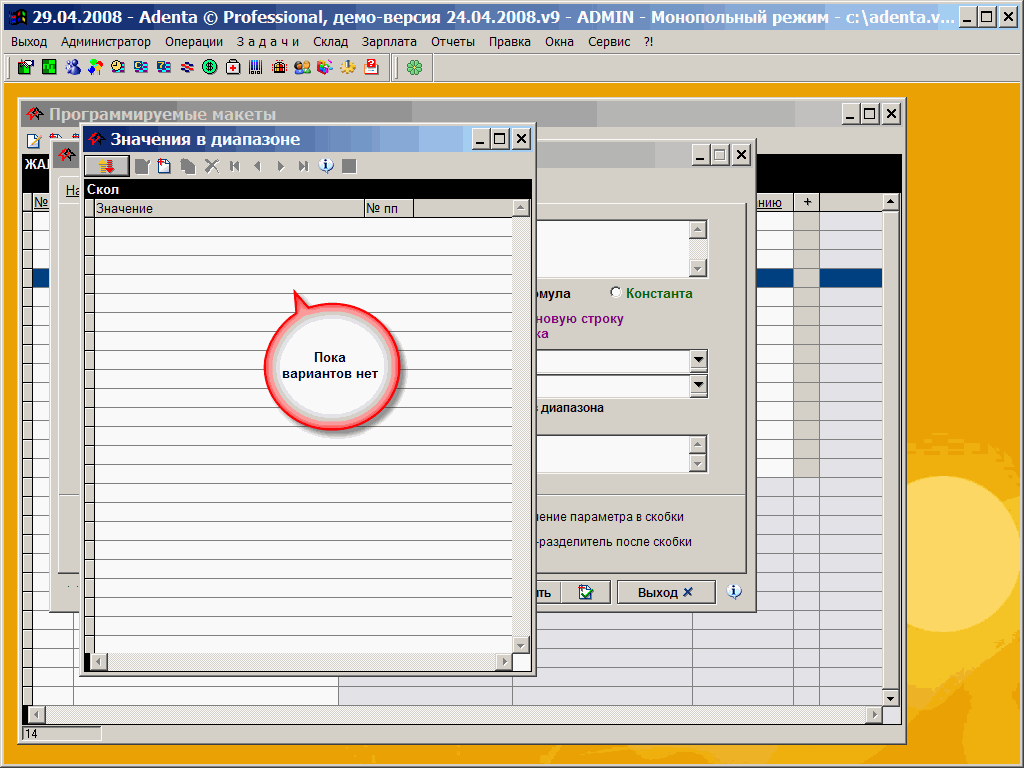Open the first combo box dropdown arrow
Viewport: 1024px width, 768px height.
point(698,360)
